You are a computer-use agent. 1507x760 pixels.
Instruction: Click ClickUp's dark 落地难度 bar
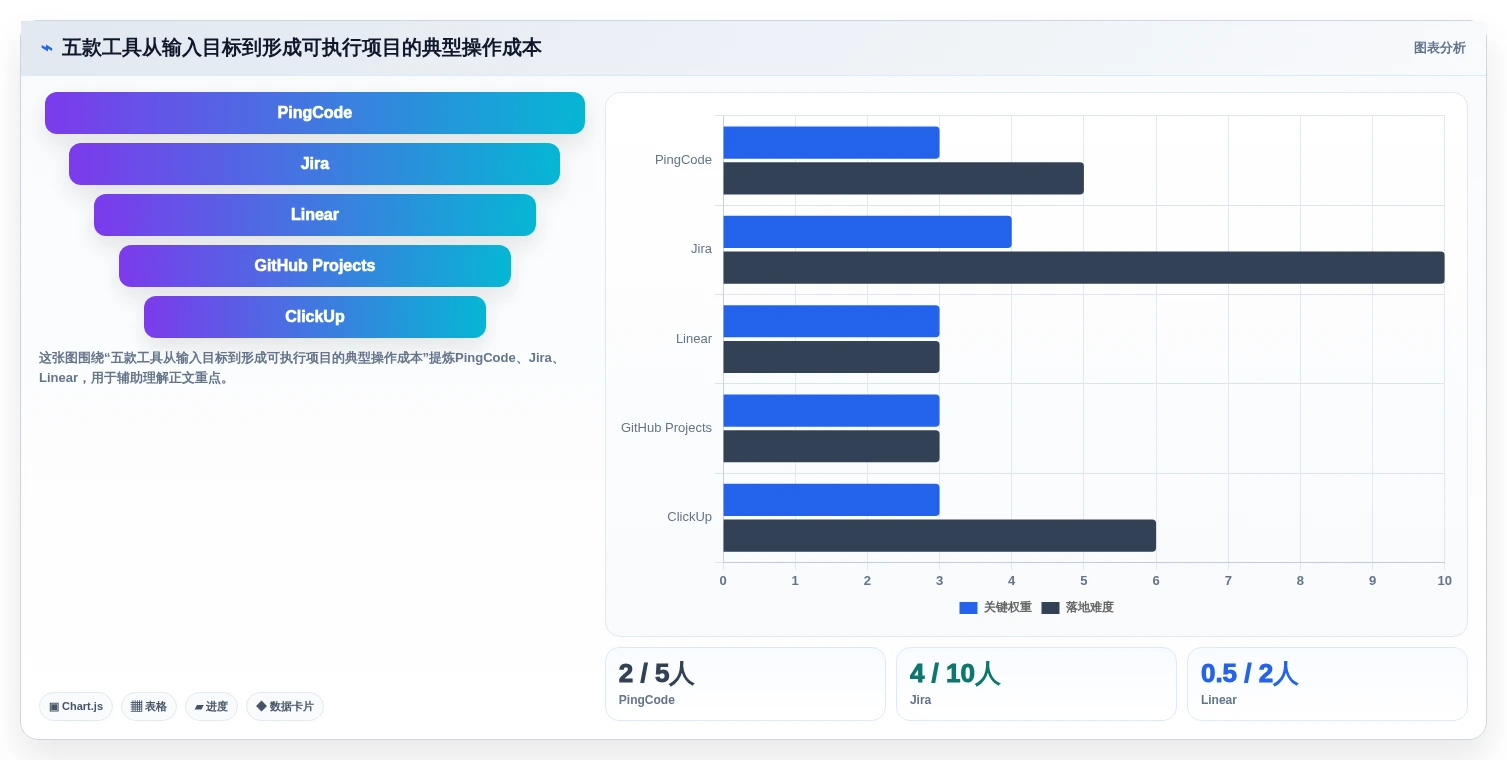[x=939, y=535]
